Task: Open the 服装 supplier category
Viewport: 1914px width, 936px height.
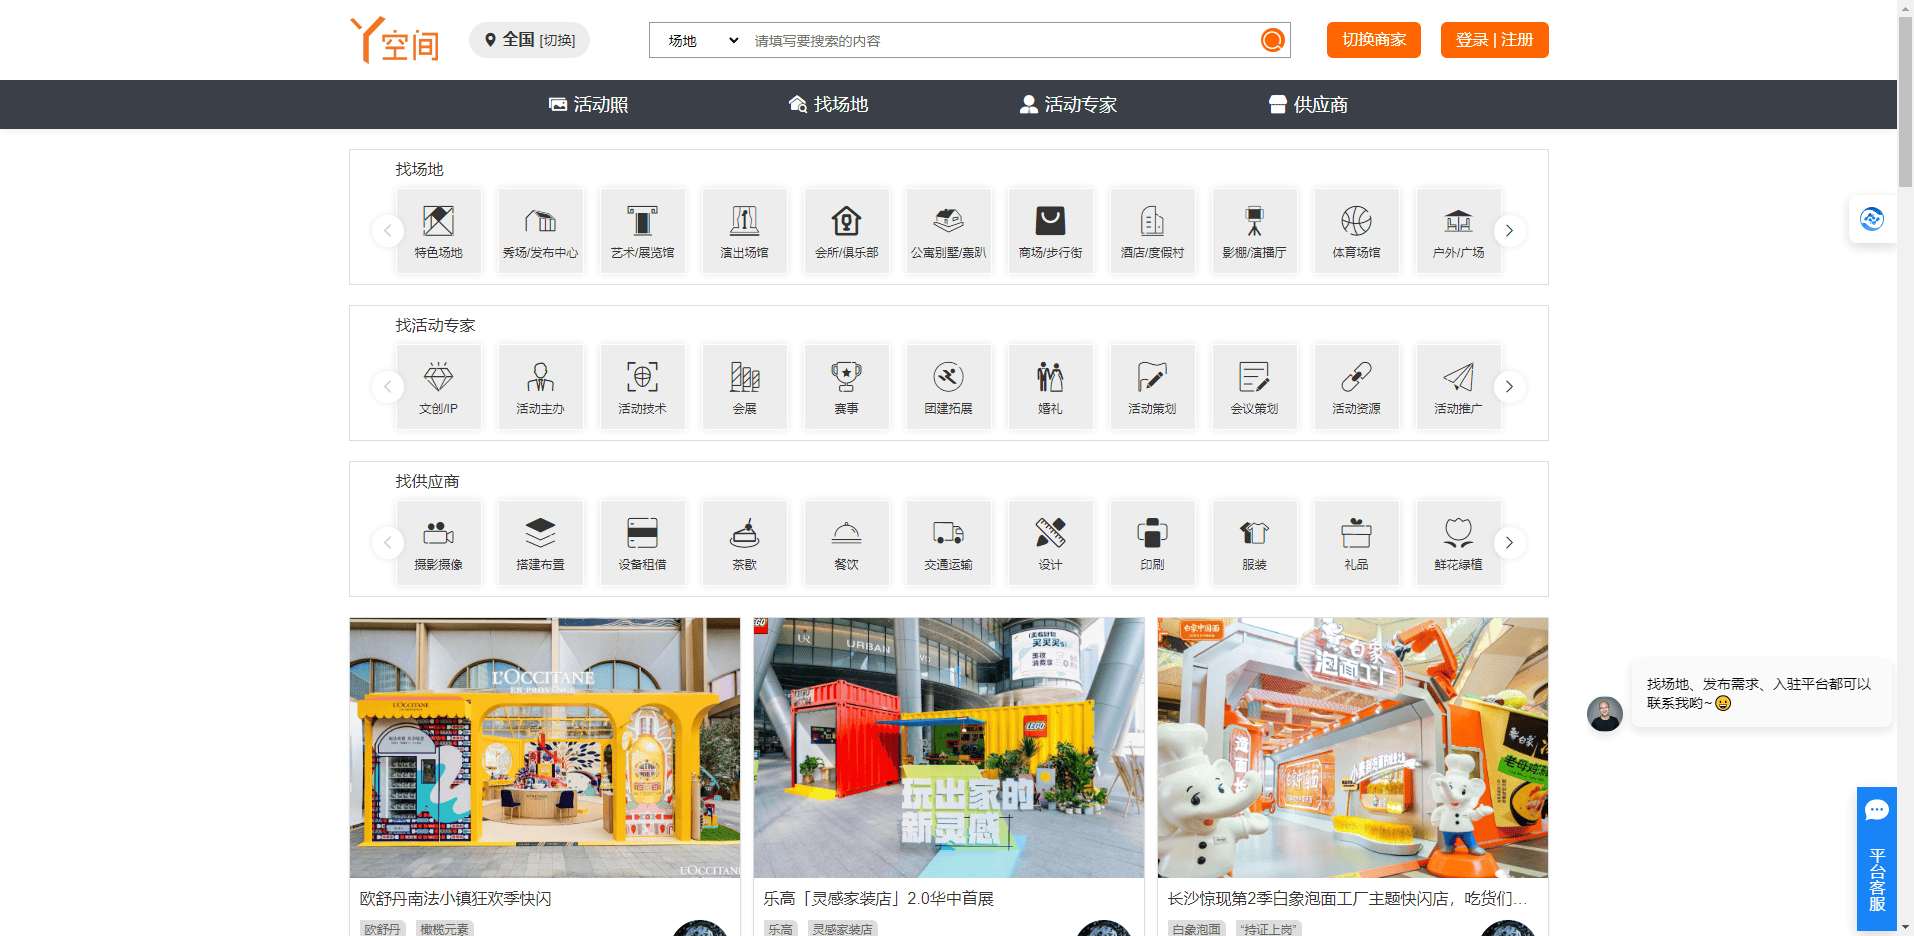Action: pos(1254,543)
